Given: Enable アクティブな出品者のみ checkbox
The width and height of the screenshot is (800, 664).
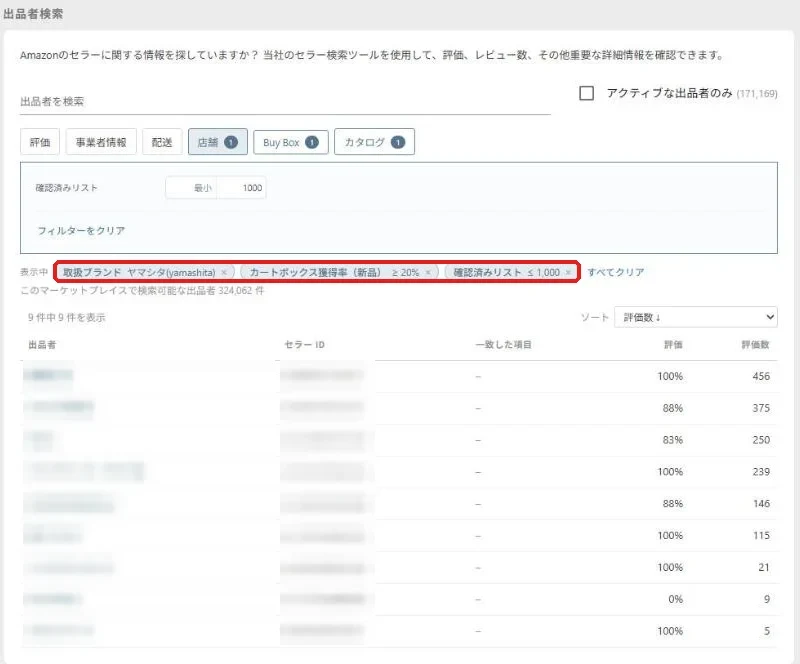Looking at the screenshot, I should coord(586,93).
